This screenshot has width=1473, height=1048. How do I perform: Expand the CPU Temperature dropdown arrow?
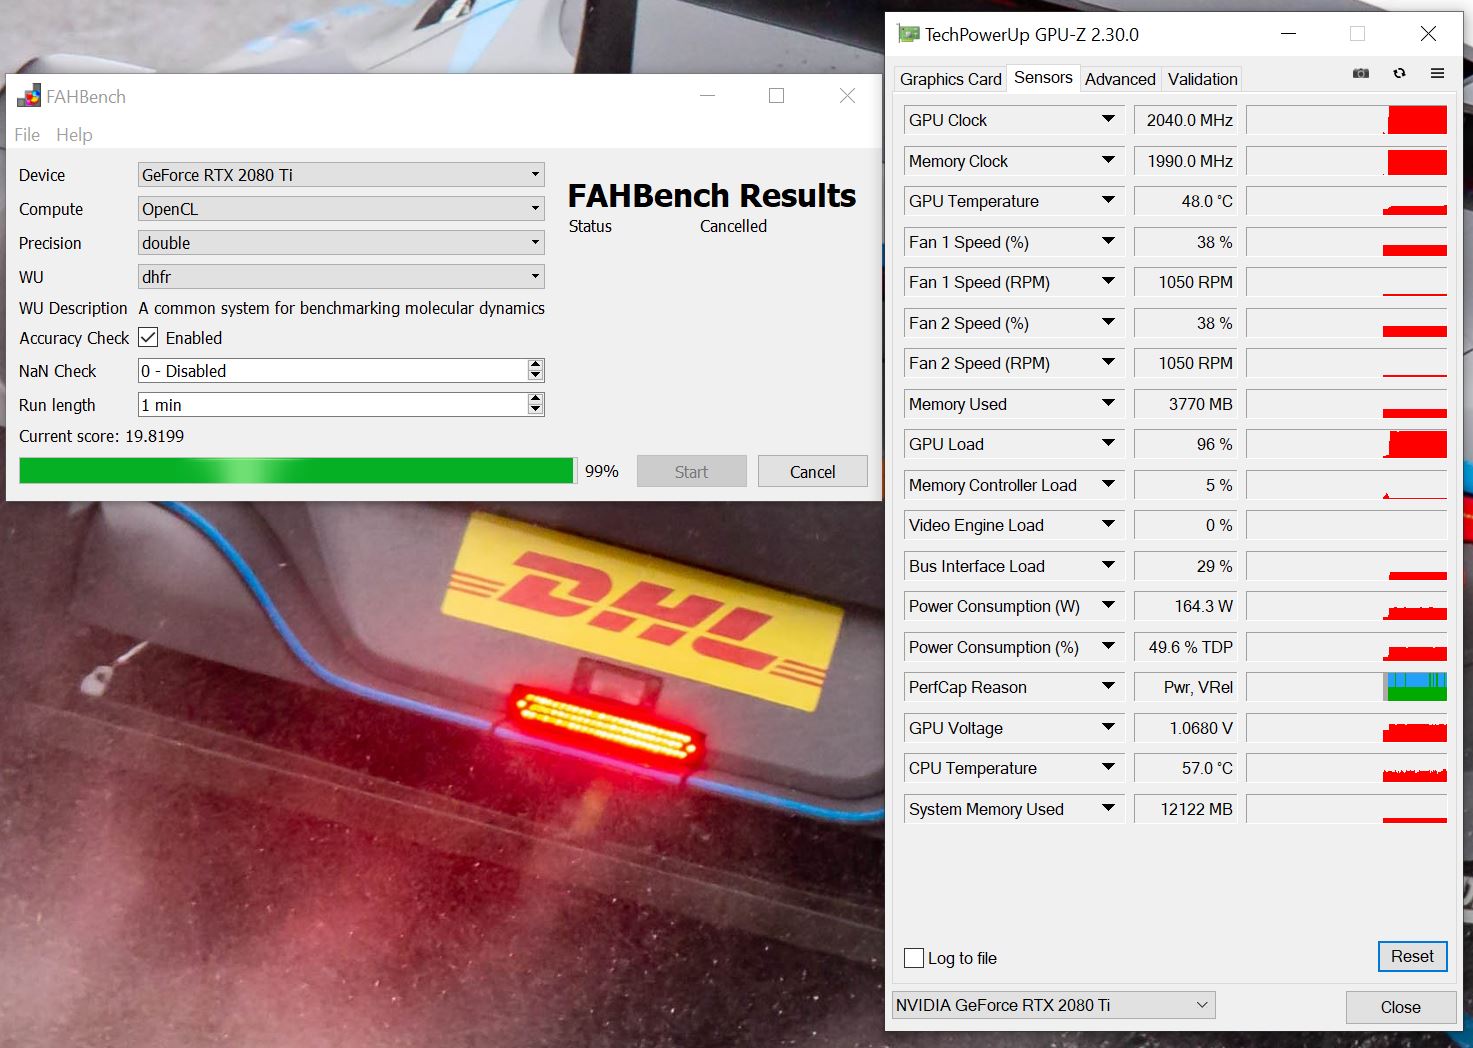tap(1108, 768)
